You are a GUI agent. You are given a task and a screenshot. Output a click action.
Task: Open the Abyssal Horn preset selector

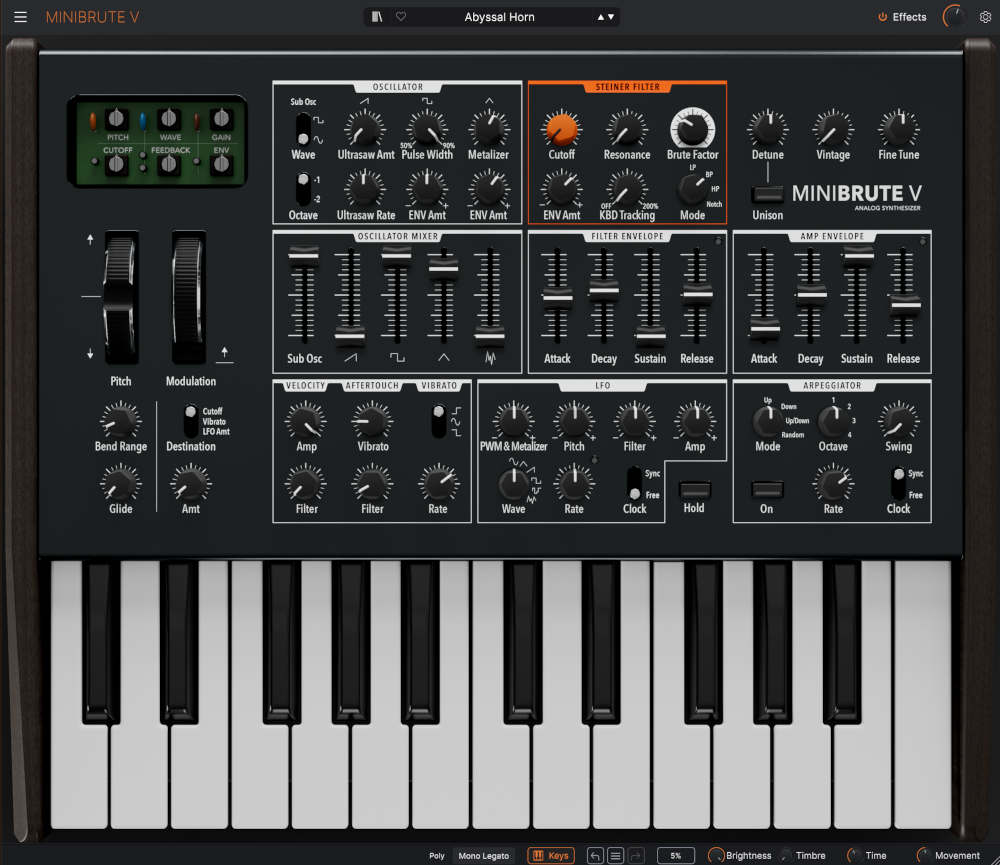click(x=500, y=16)
